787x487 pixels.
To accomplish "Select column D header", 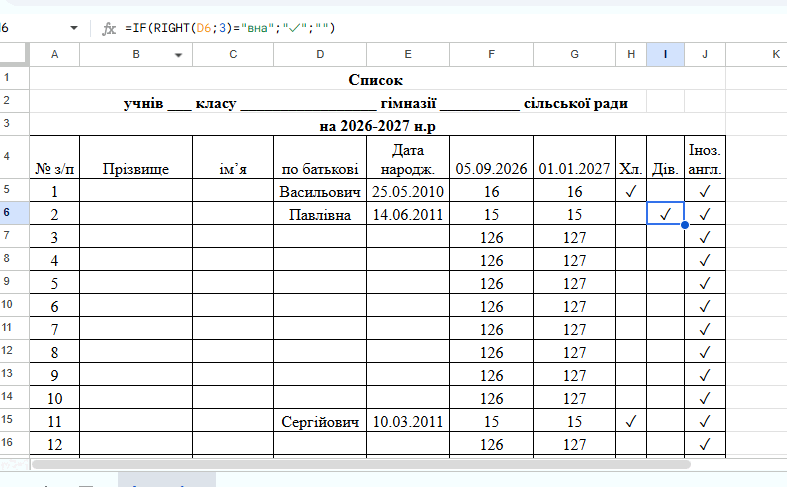I will (320, 54).
